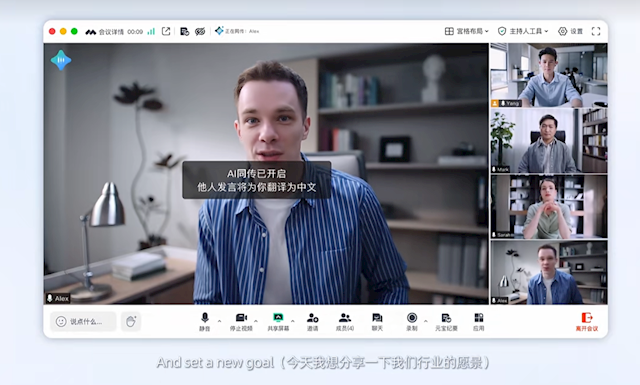Show the members list 成员(4)
Viewport: 640px width, 385px height.
(345, 322)
